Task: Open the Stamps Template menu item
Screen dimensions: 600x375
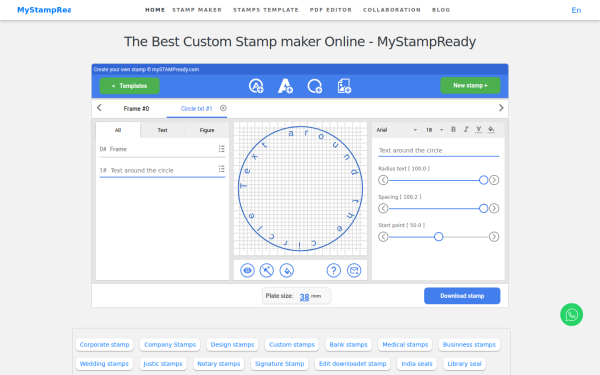Action: coord(266,10)
